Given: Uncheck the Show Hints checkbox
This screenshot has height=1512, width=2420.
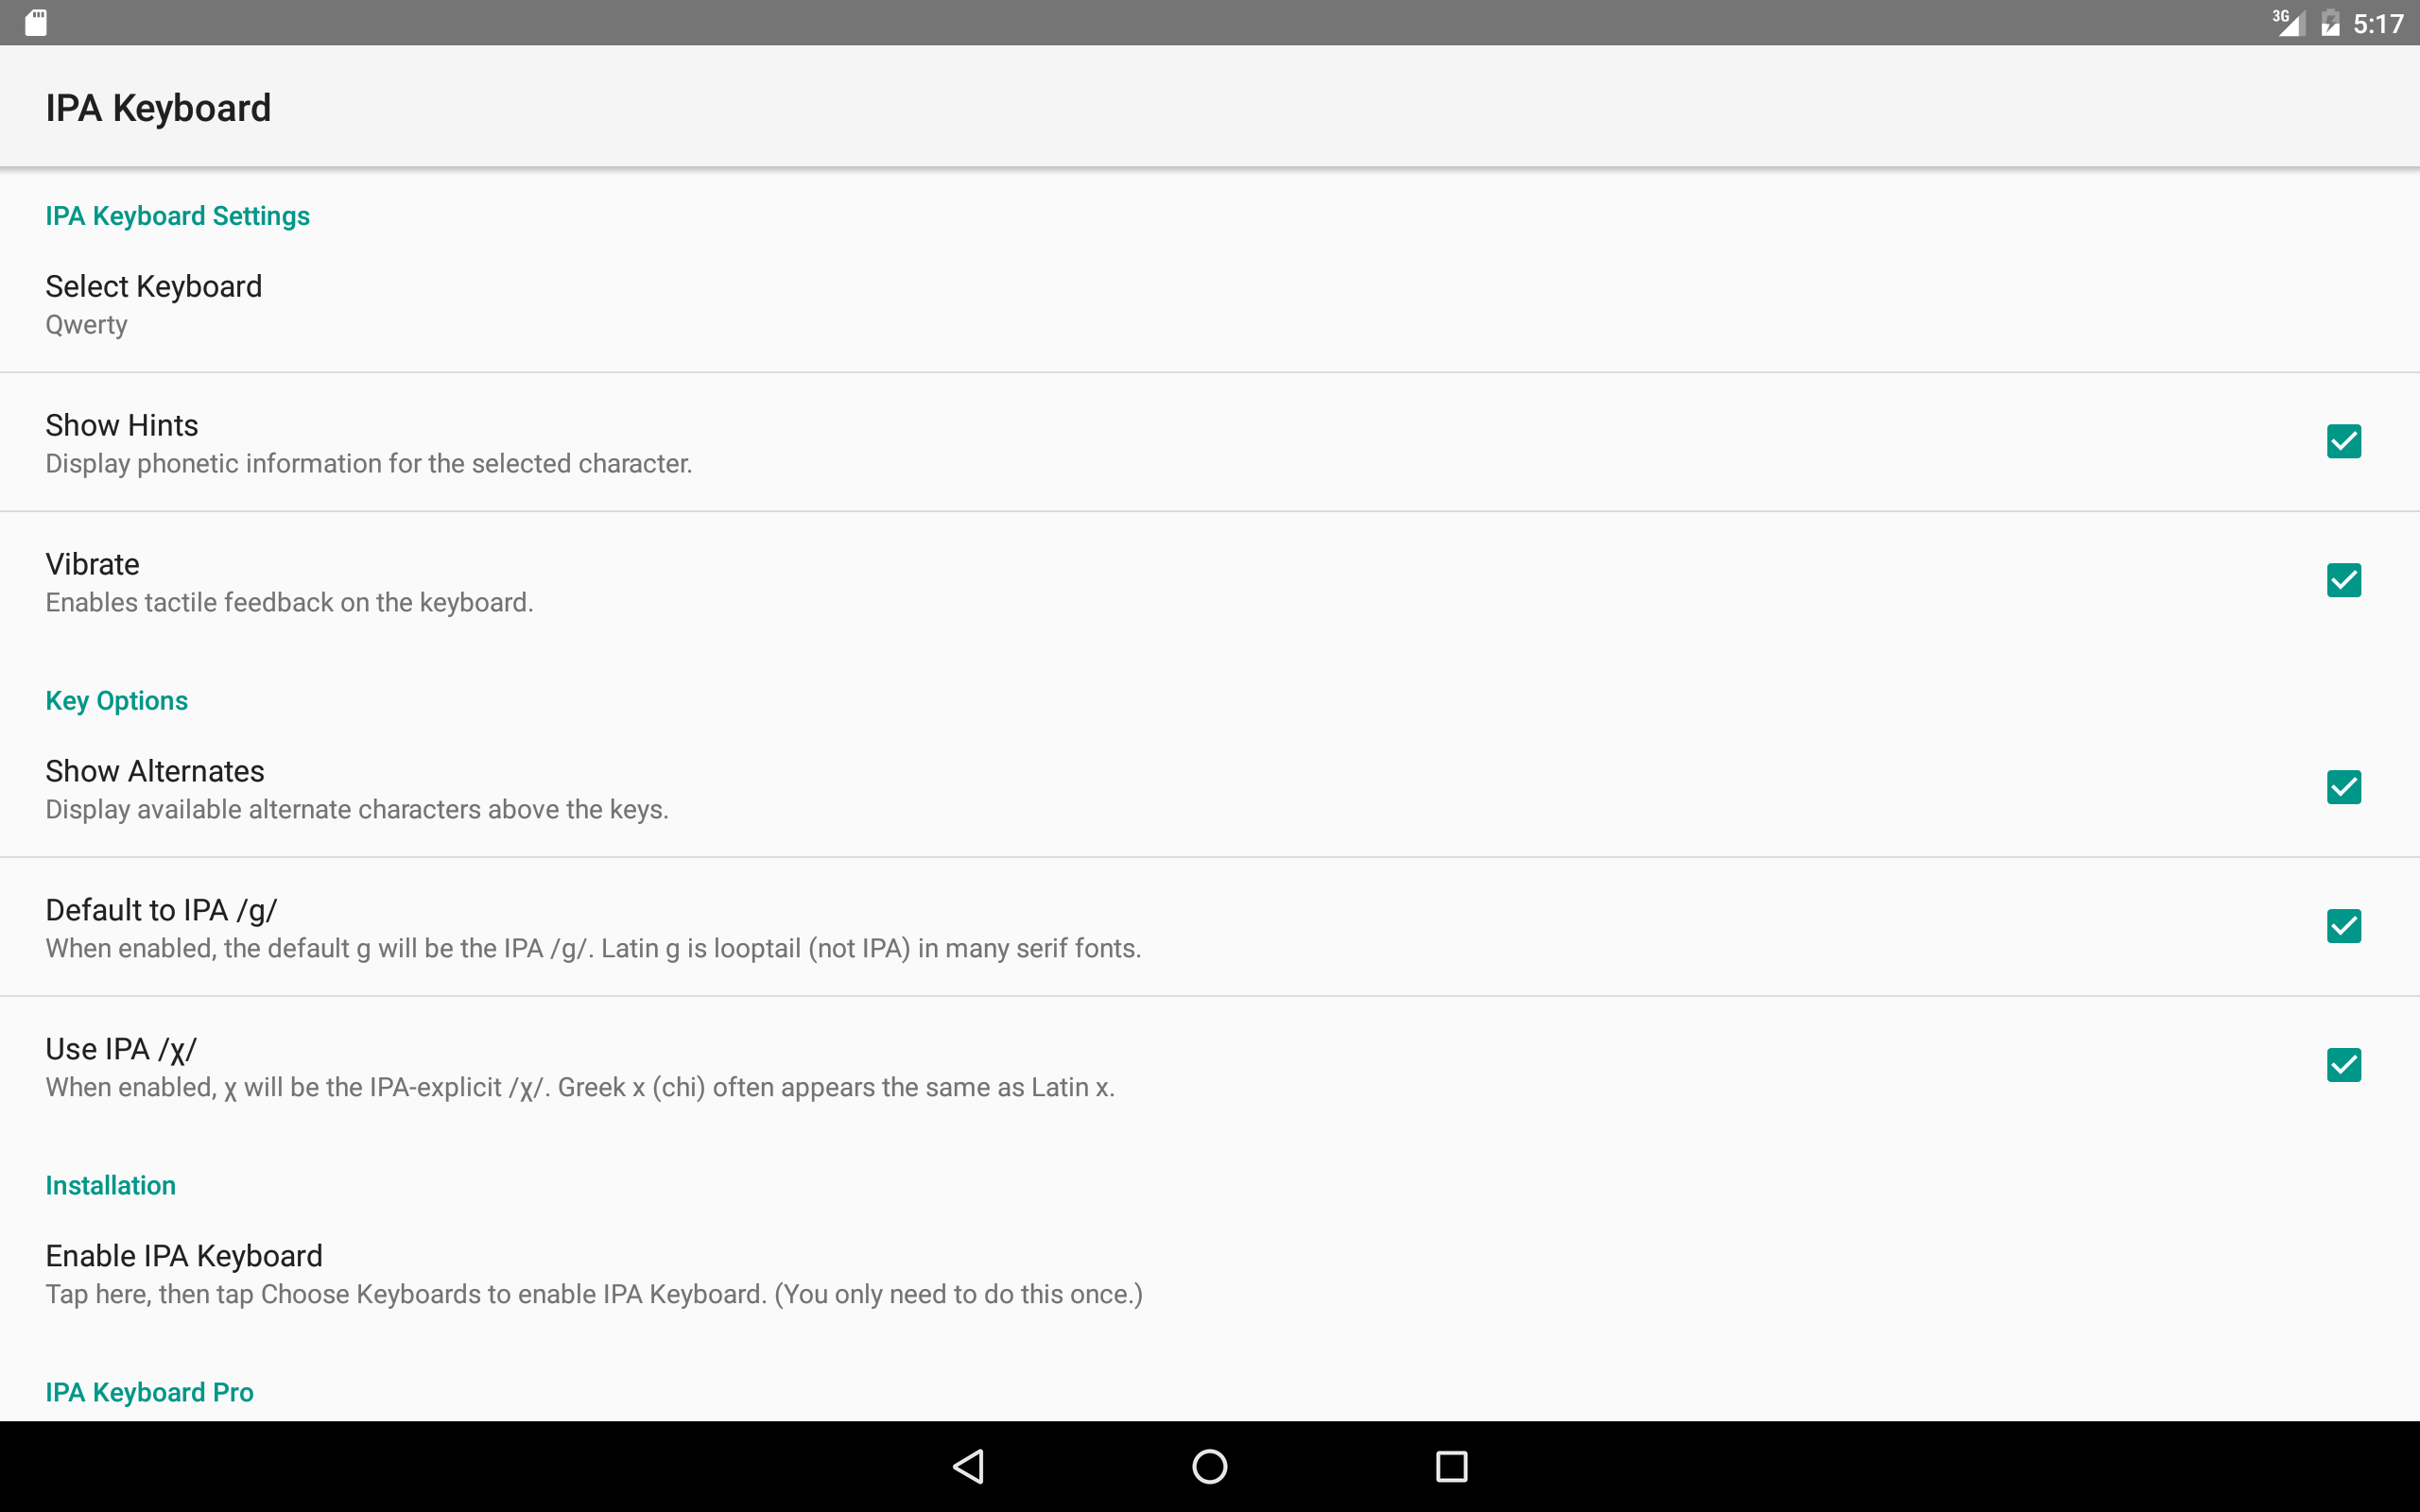Looking at the screenshot, I should tap(2344, 441).
